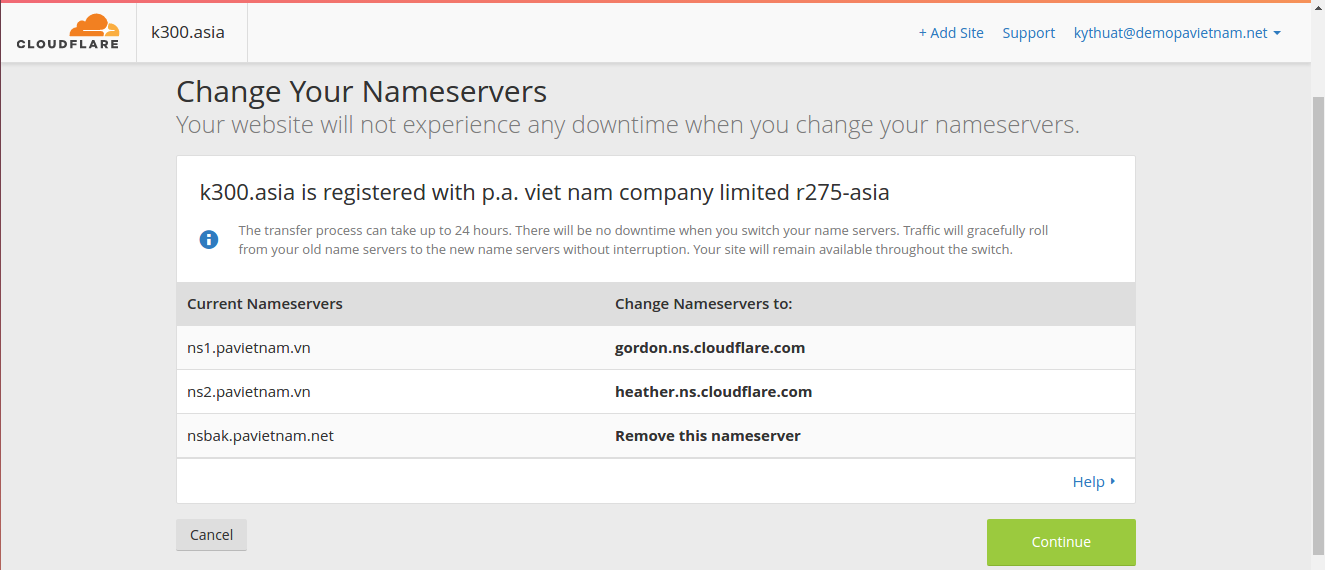The height and width of the screenshot is (570, 1325).
Task: Select gordon.ns.cloudflare.com nameserver text
Action: point(710,348)
